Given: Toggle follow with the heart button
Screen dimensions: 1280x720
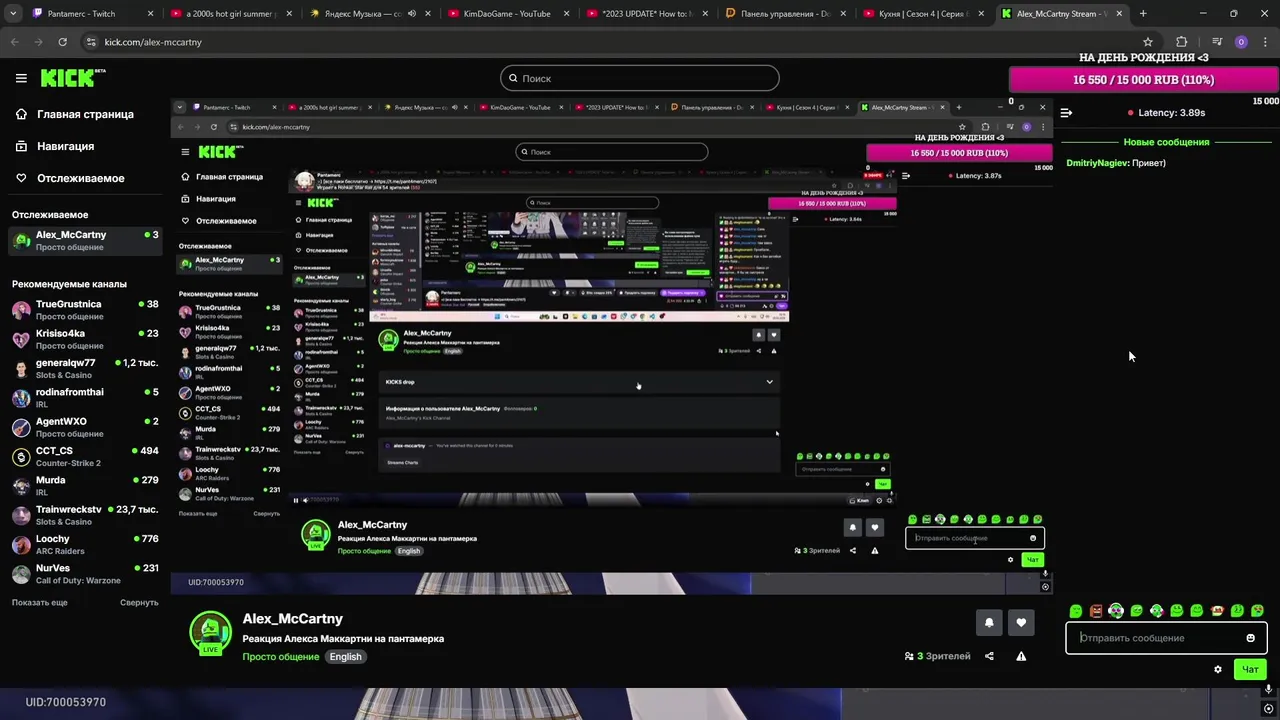Looking at the screenshot, I should (1021, 622).
